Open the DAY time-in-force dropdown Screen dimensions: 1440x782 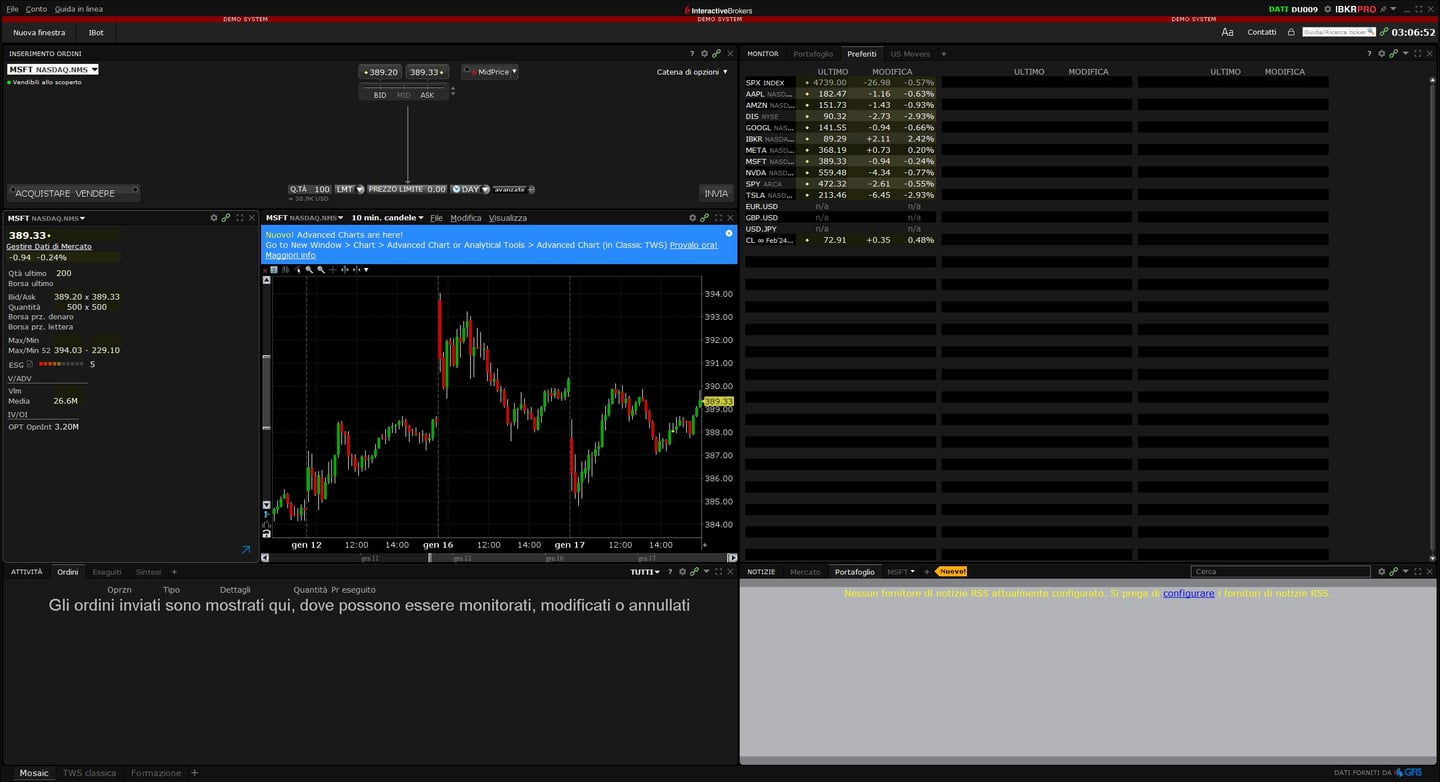472,189
